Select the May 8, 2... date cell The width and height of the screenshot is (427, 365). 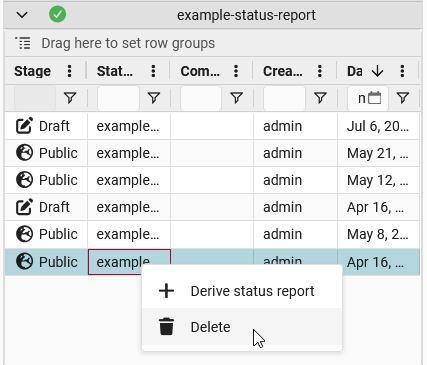(378, 234)
